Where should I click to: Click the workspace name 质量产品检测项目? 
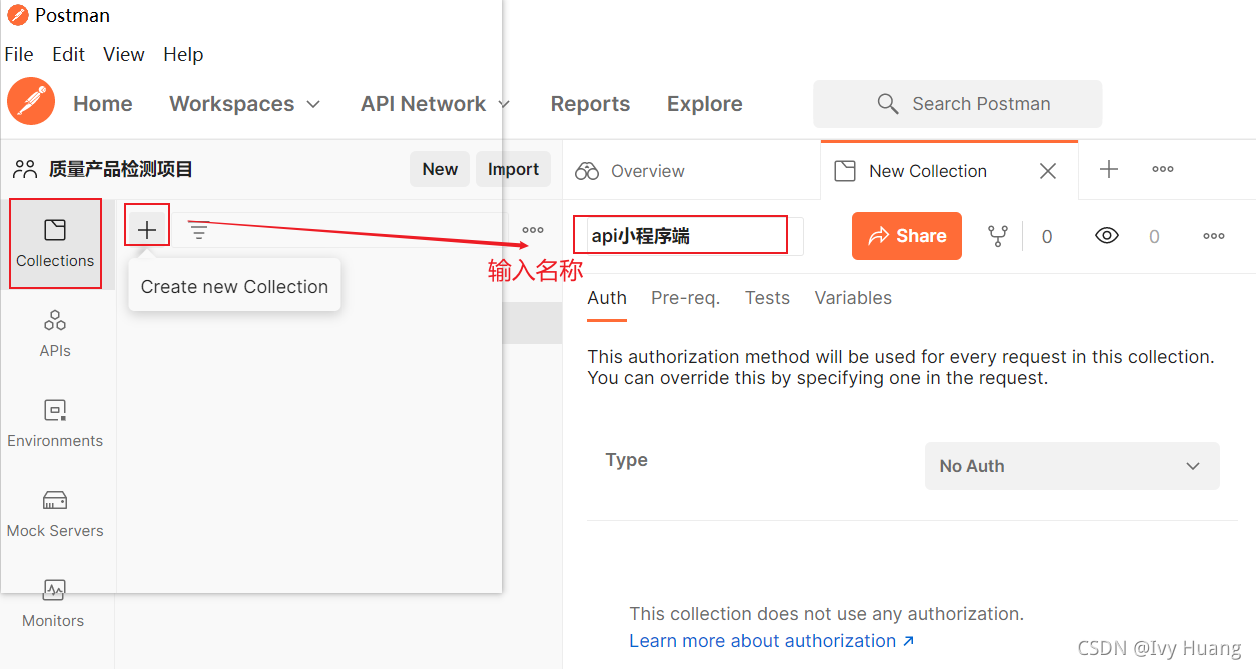(121, 169)
